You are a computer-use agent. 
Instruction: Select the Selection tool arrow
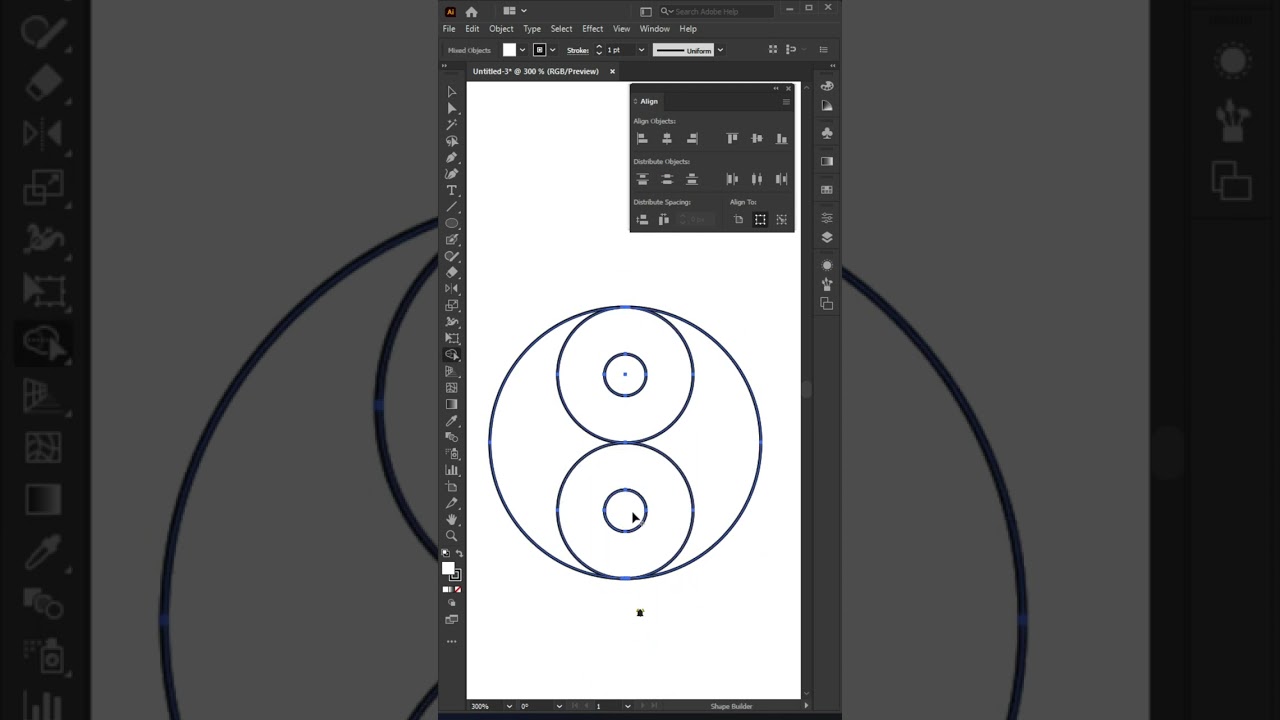451,91
